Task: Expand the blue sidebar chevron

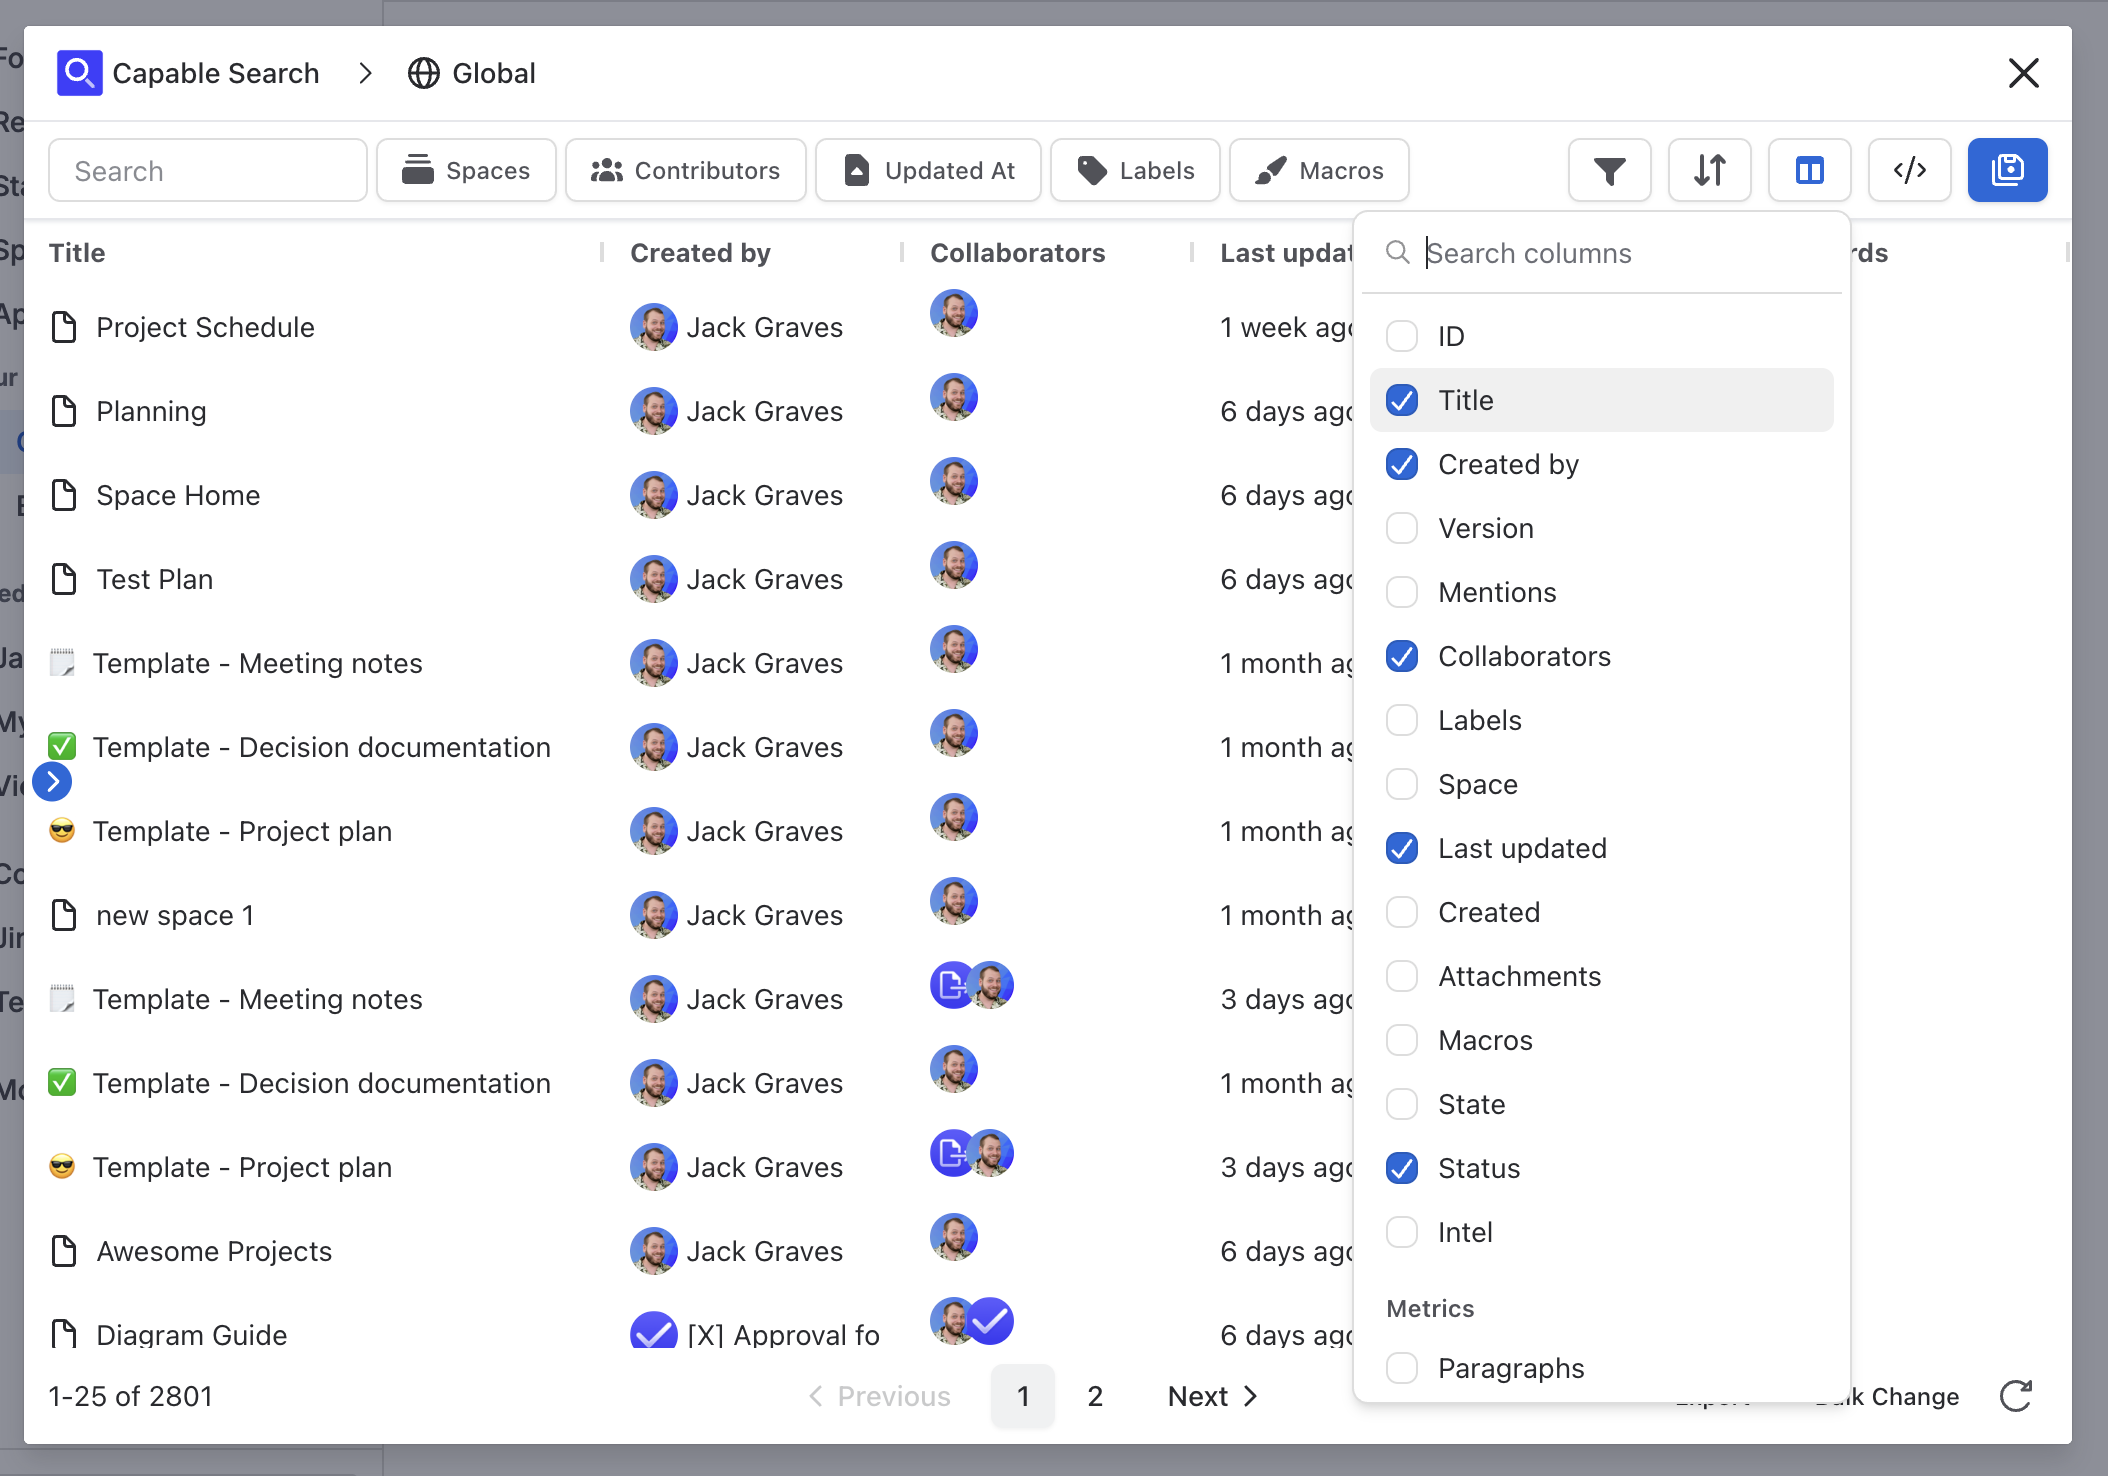Action: (52, 781)
